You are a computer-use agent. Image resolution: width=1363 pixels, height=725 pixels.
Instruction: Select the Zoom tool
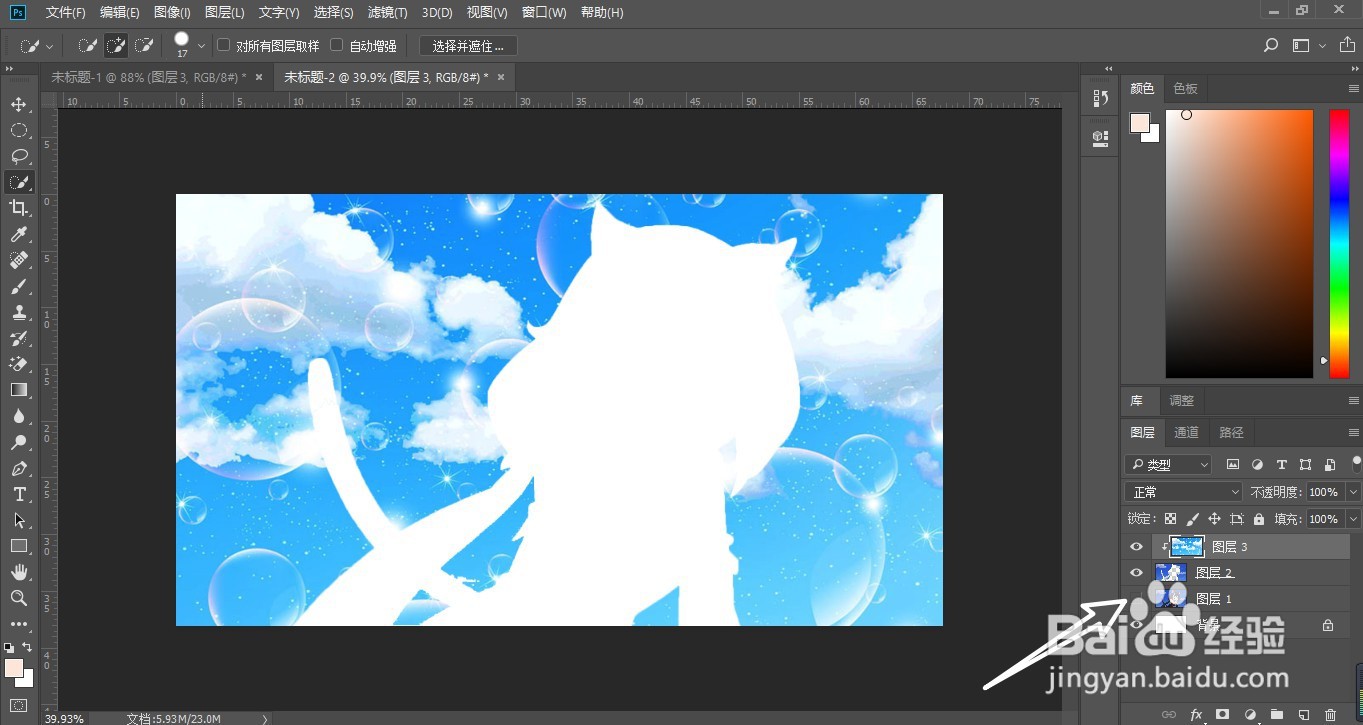(19, 598)
